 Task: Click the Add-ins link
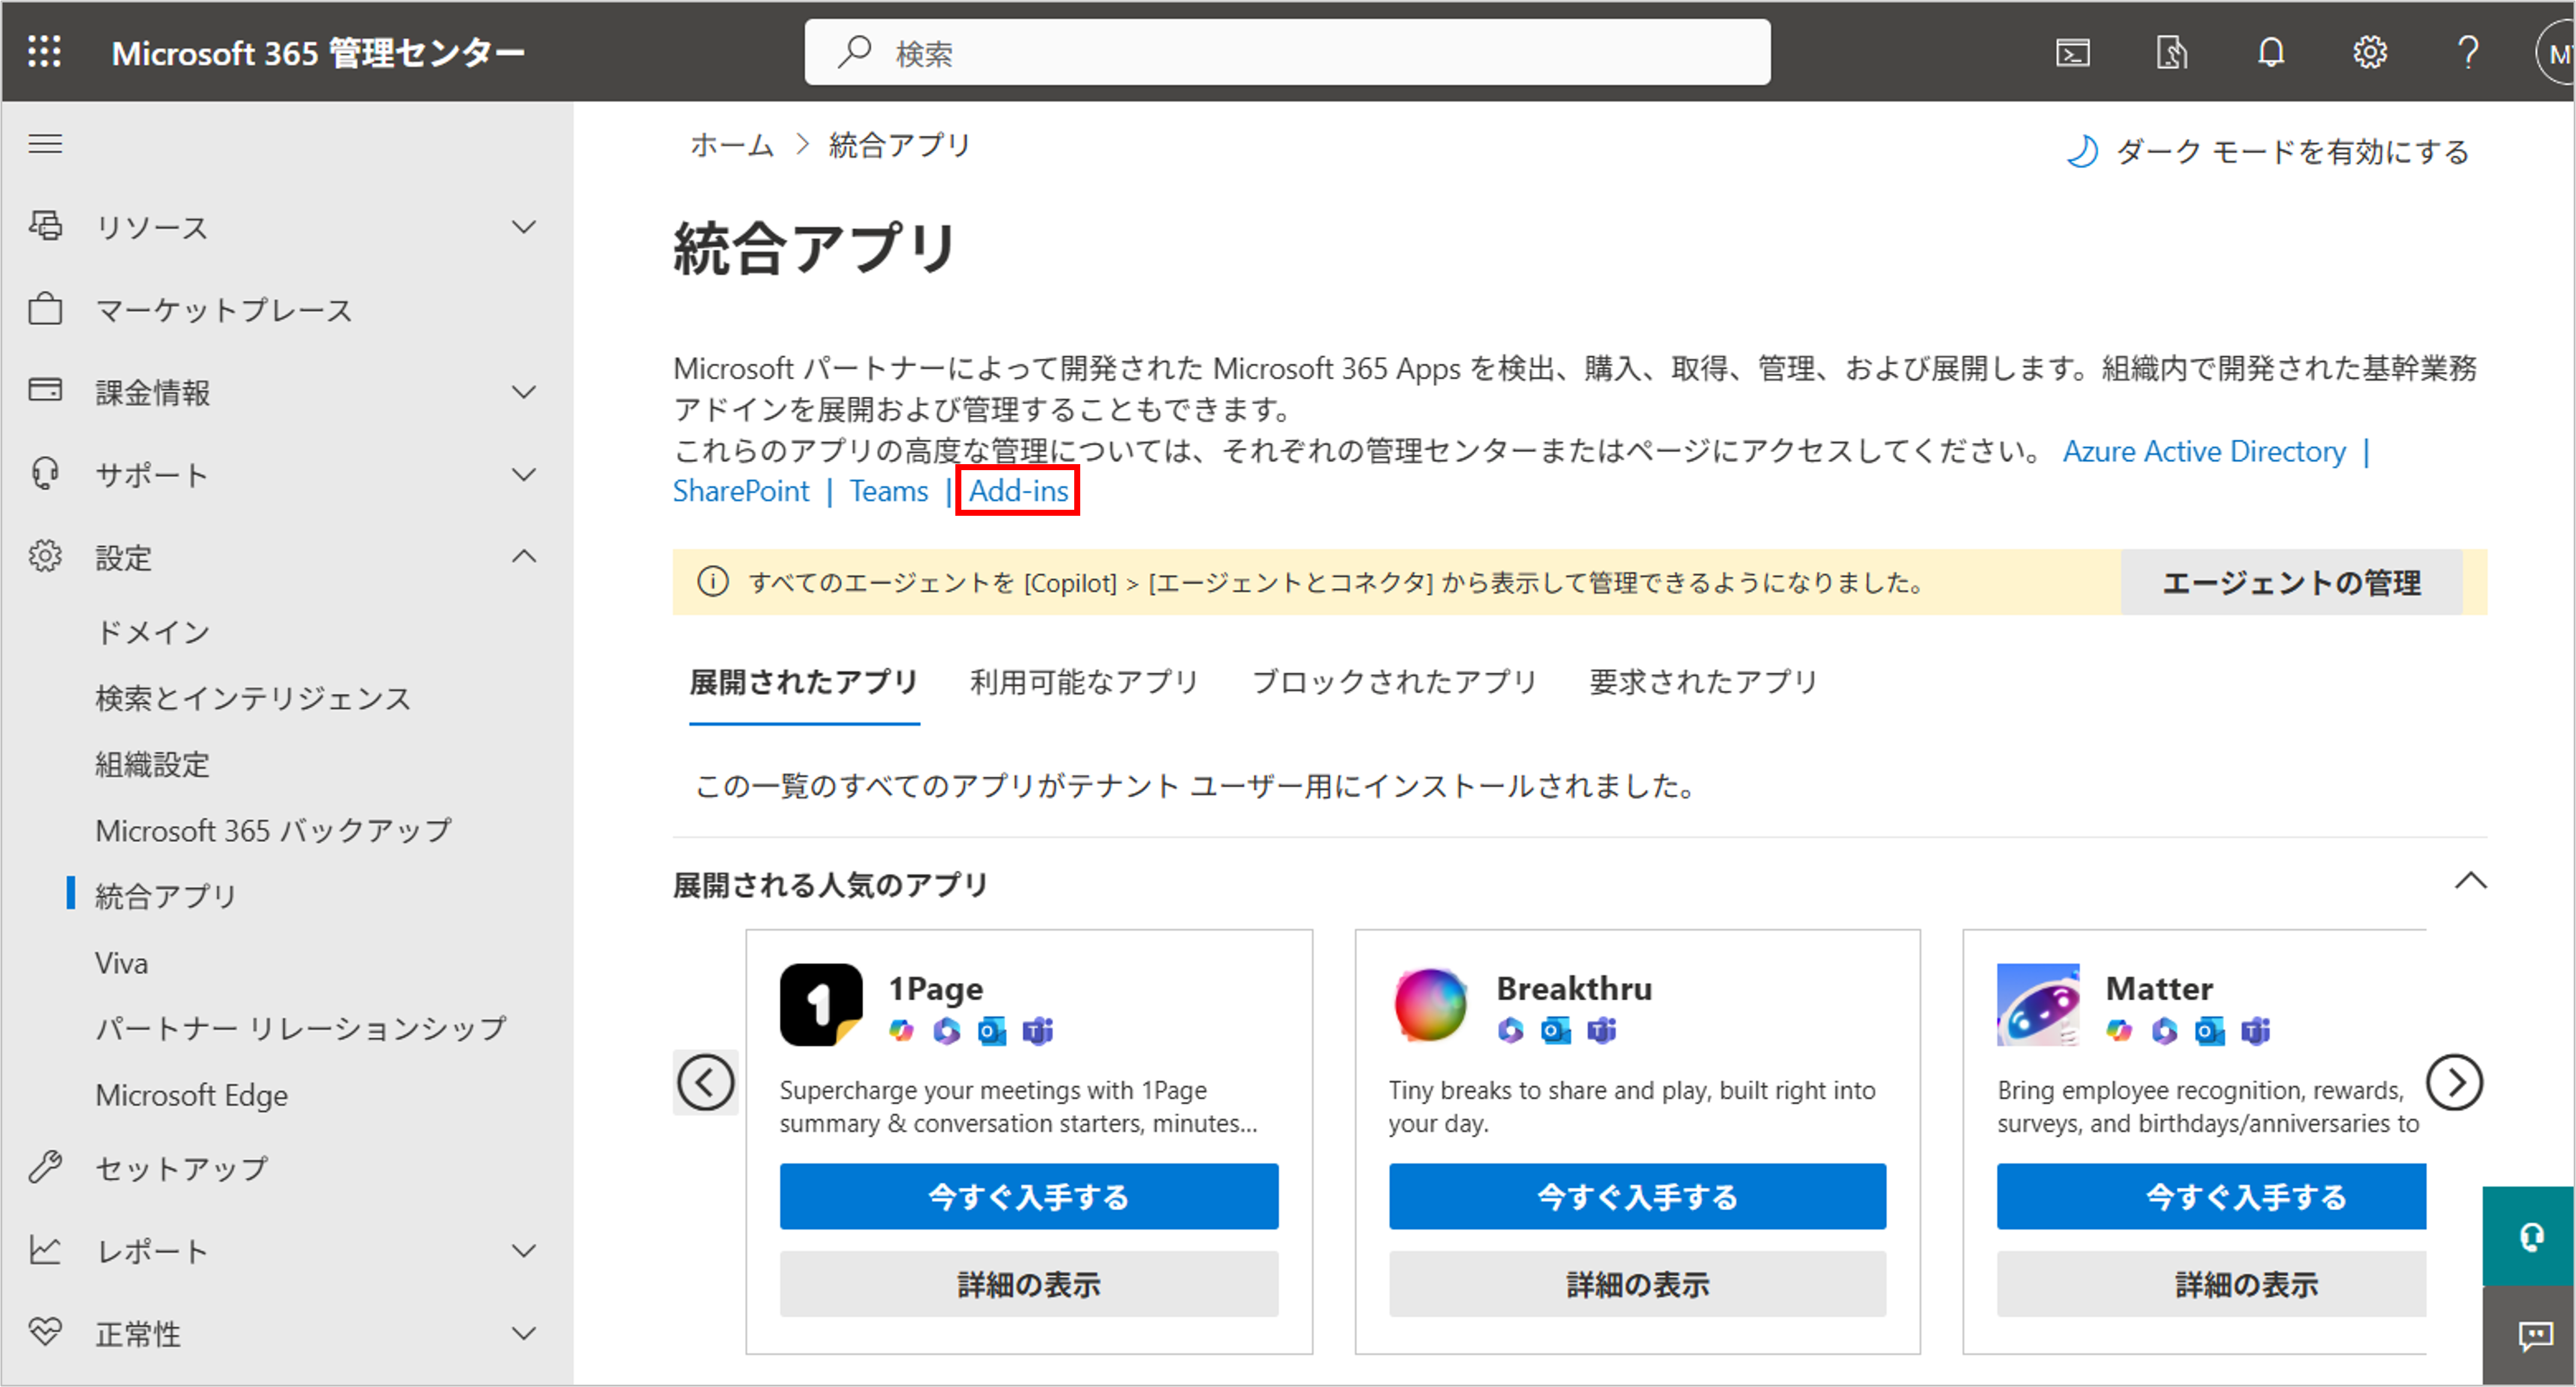click(x=1018, y=491)
